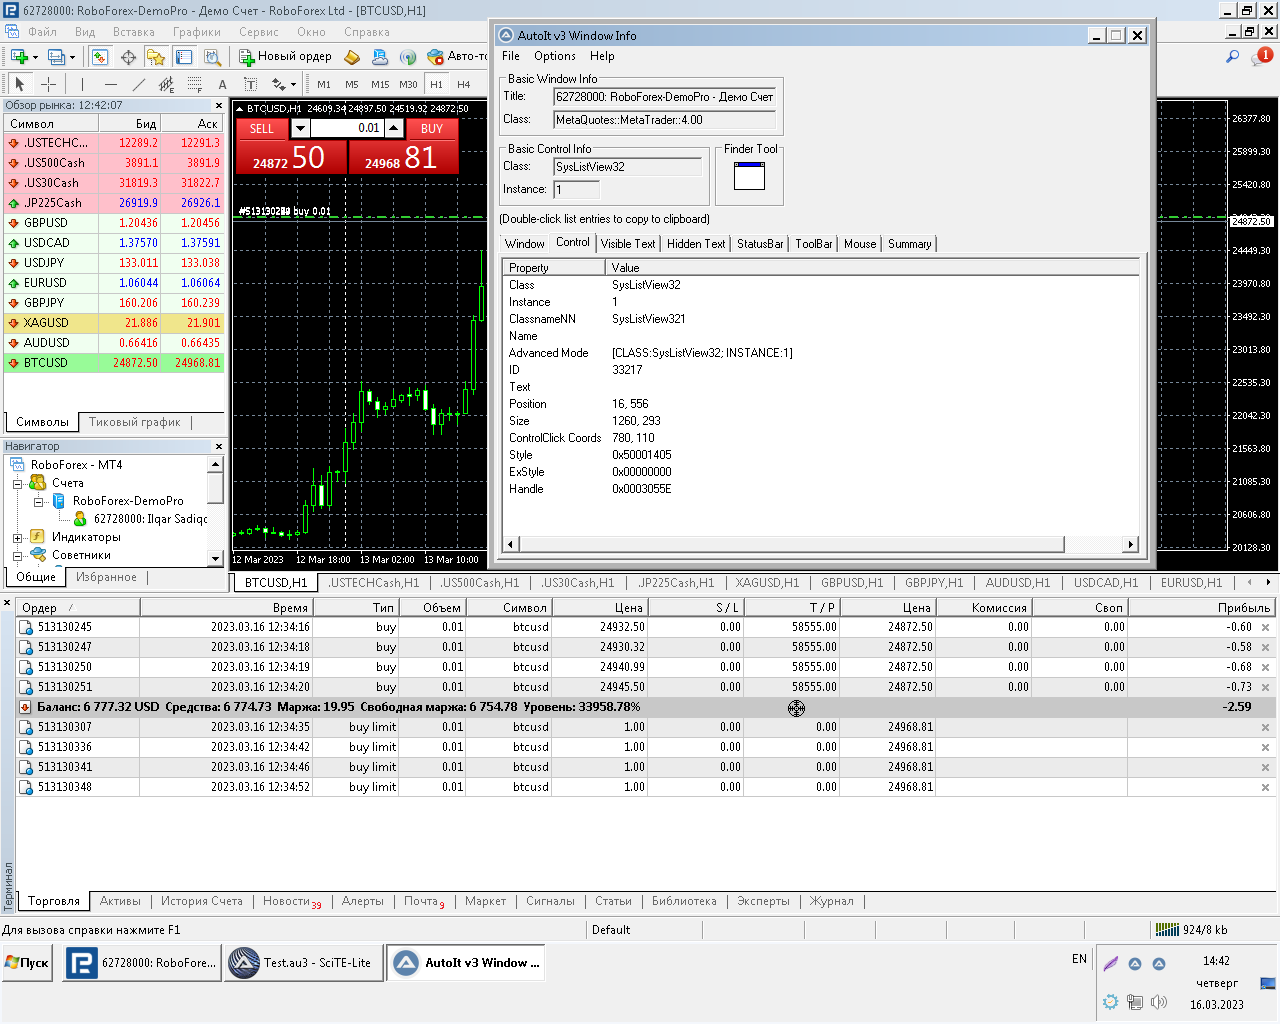Select the Fibonacci retracement tool
This screenshot has height=1024, width=1280.
pos(195,84)
